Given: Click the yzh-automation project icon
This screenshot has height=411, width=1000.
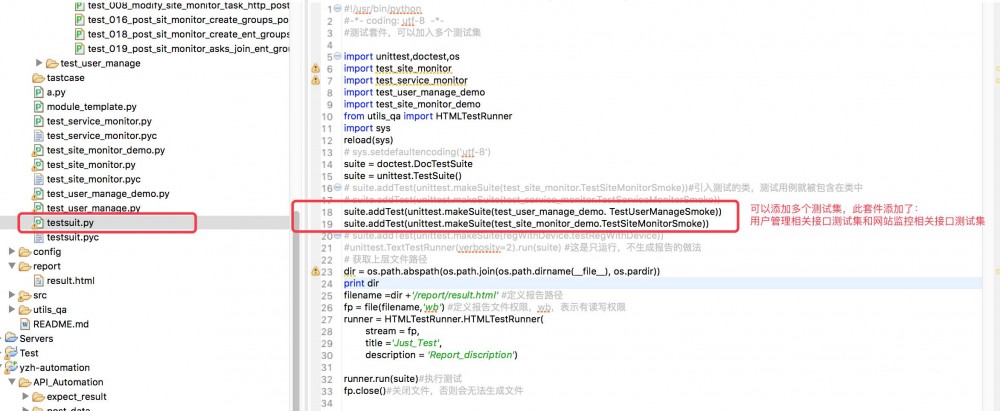Looking at the screenshot, I should point(11,368).
